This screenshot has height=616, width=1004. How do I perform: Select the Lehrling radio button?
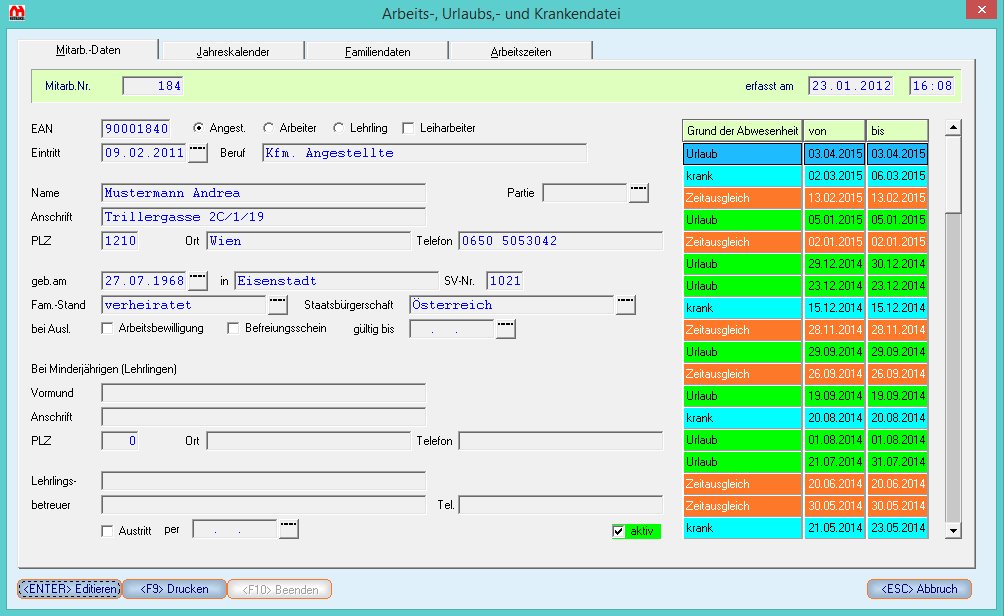(339, 128)
